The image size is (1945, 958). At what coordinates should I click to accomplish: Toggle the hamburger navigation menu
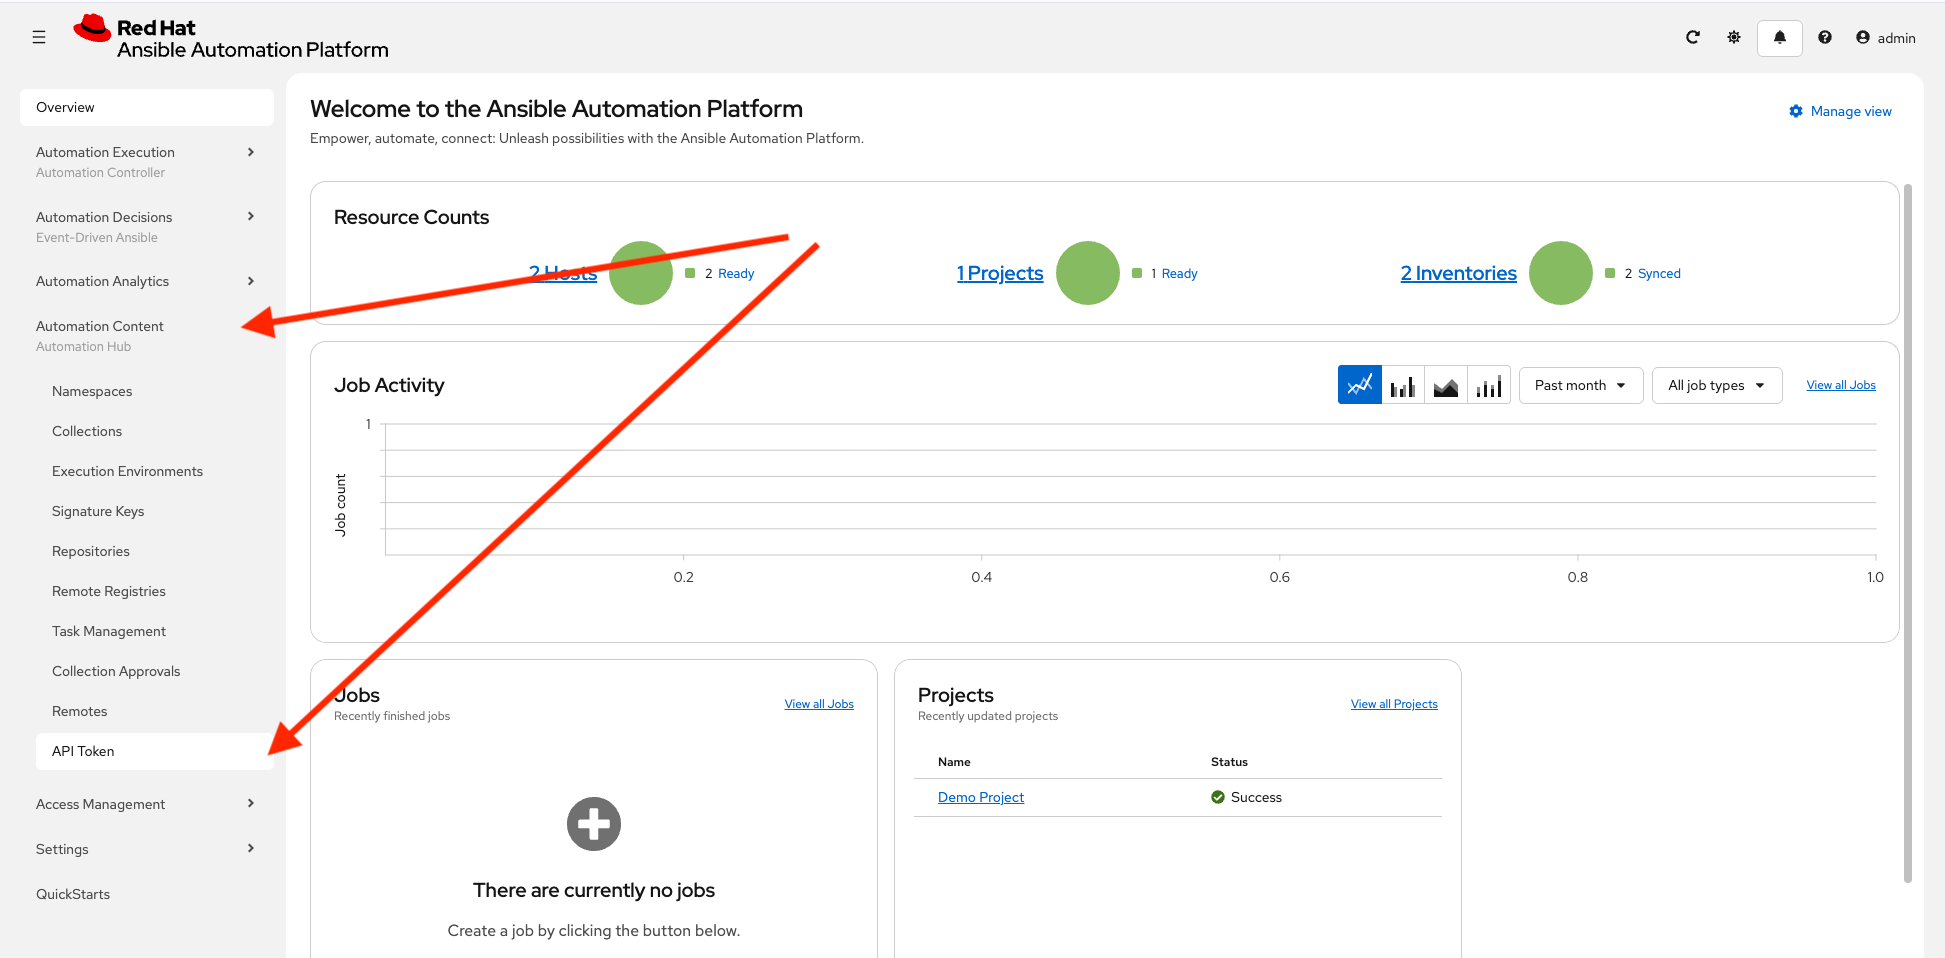(x=39, y=38)
